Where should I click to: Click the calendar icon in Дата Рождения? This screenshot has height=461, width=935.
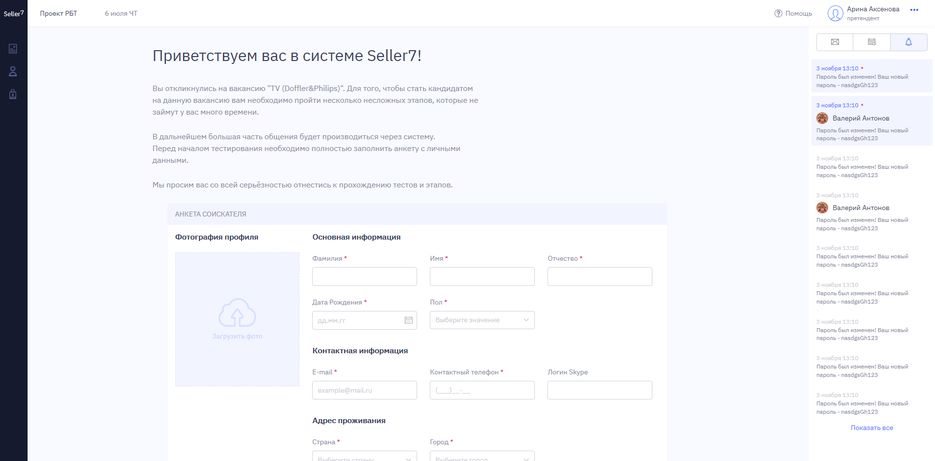click(408, 320)
